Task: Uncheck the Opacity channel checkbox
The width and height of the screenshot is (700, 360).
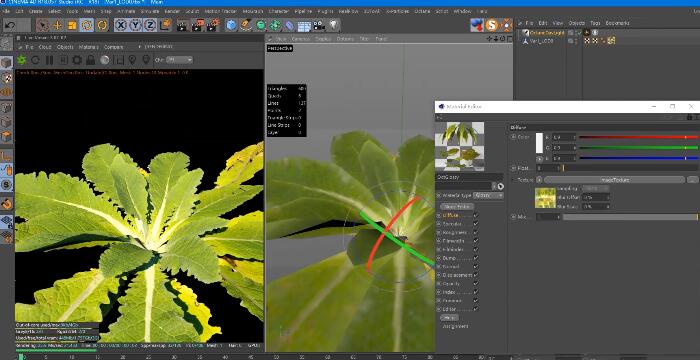Action: (475, 284)
